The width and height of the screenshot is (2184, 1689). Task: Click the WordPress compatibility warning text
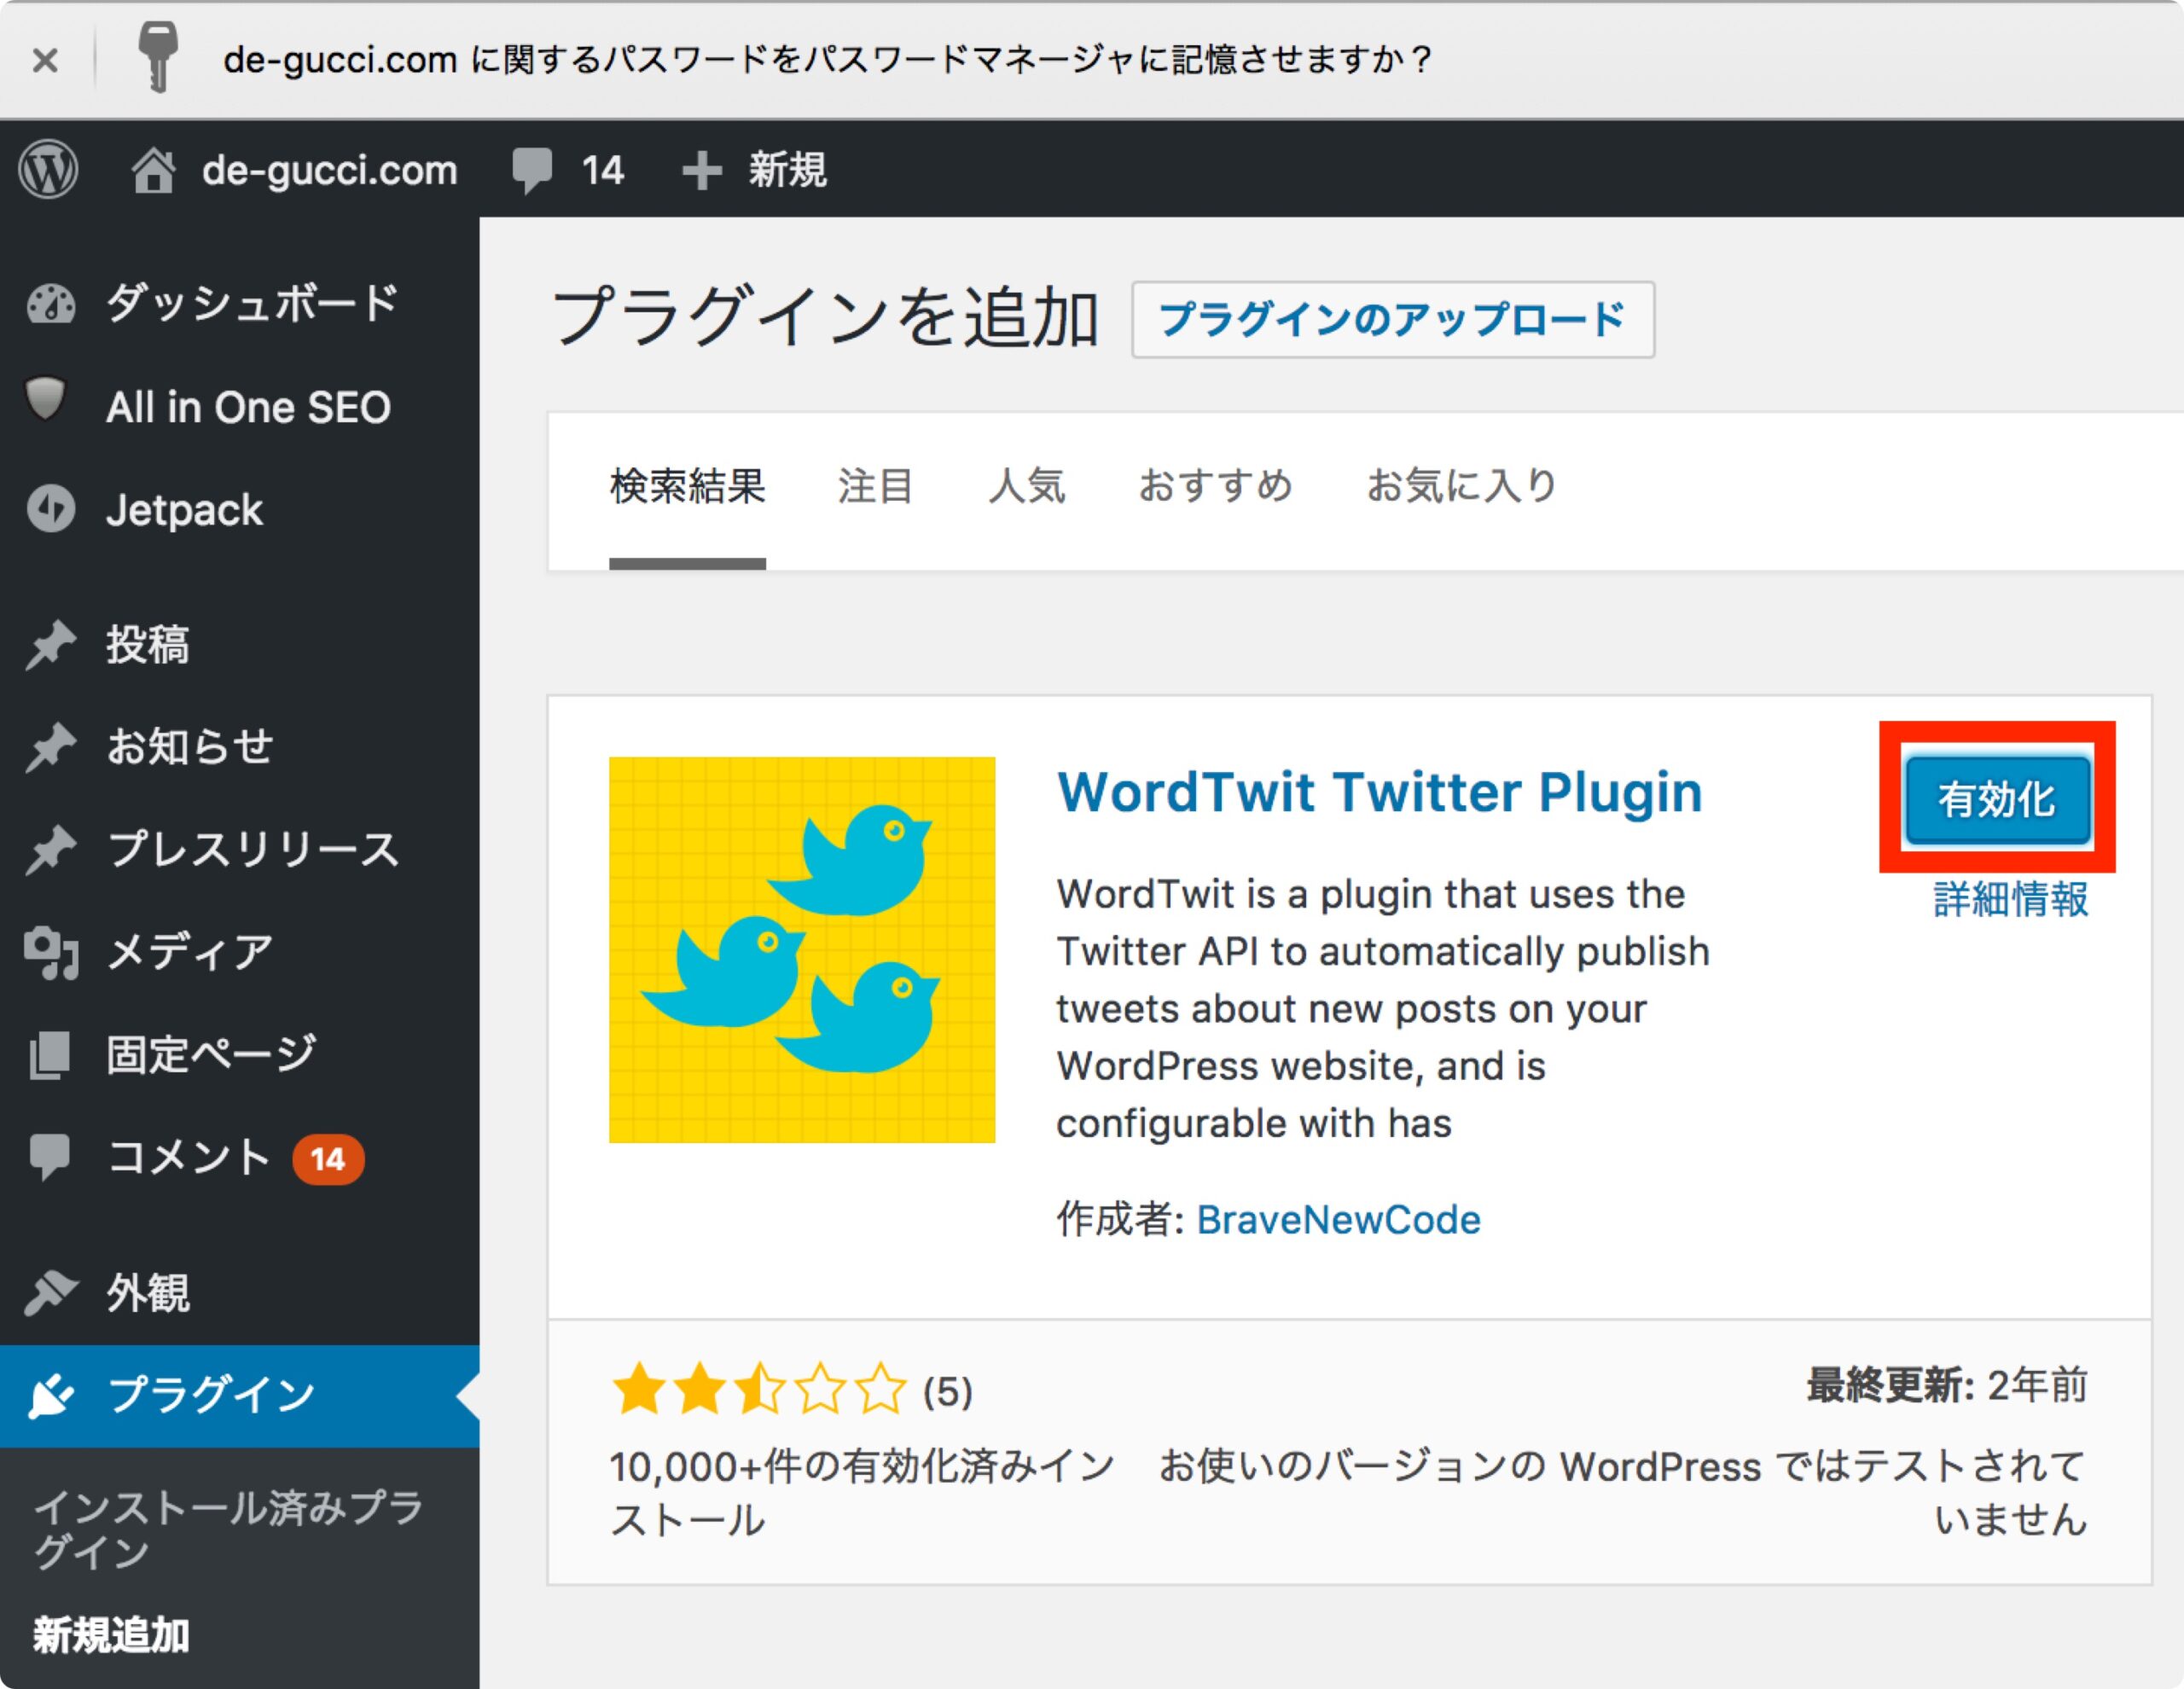[1623, 1493]
